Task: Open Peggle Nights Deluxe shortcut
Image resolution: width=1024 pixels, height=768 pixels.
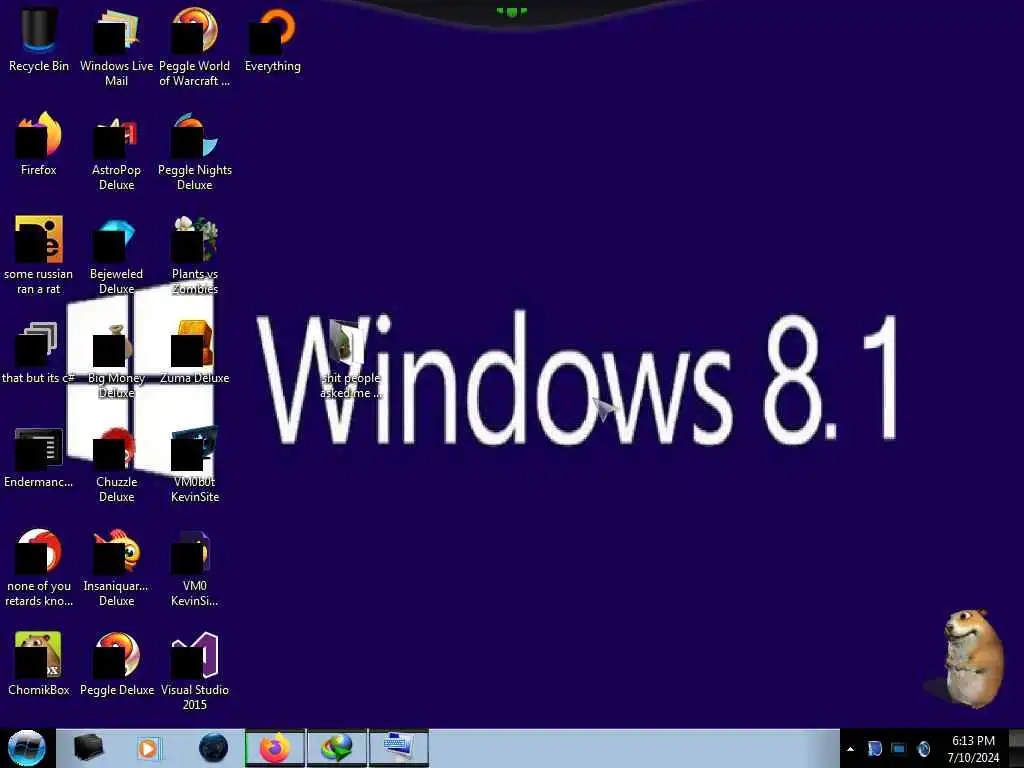Action: pos(195,152)
